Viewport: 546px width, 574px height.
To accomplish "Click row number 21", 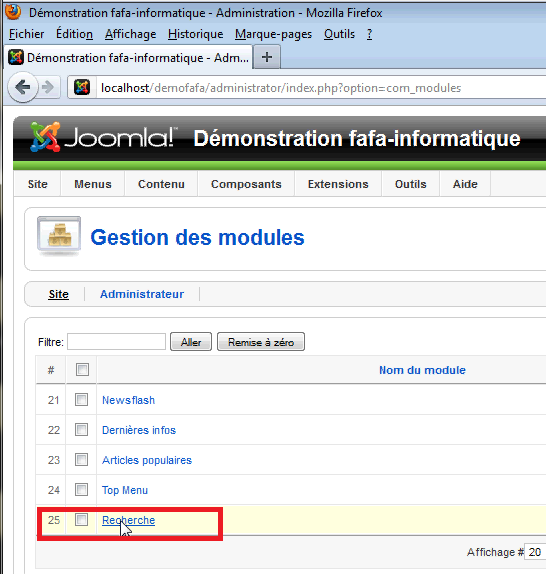I will pos(53,400).
